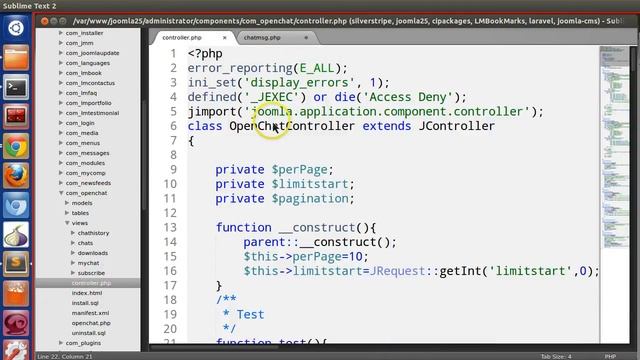Collapse the views folder arrow

(x=67, y=223)
